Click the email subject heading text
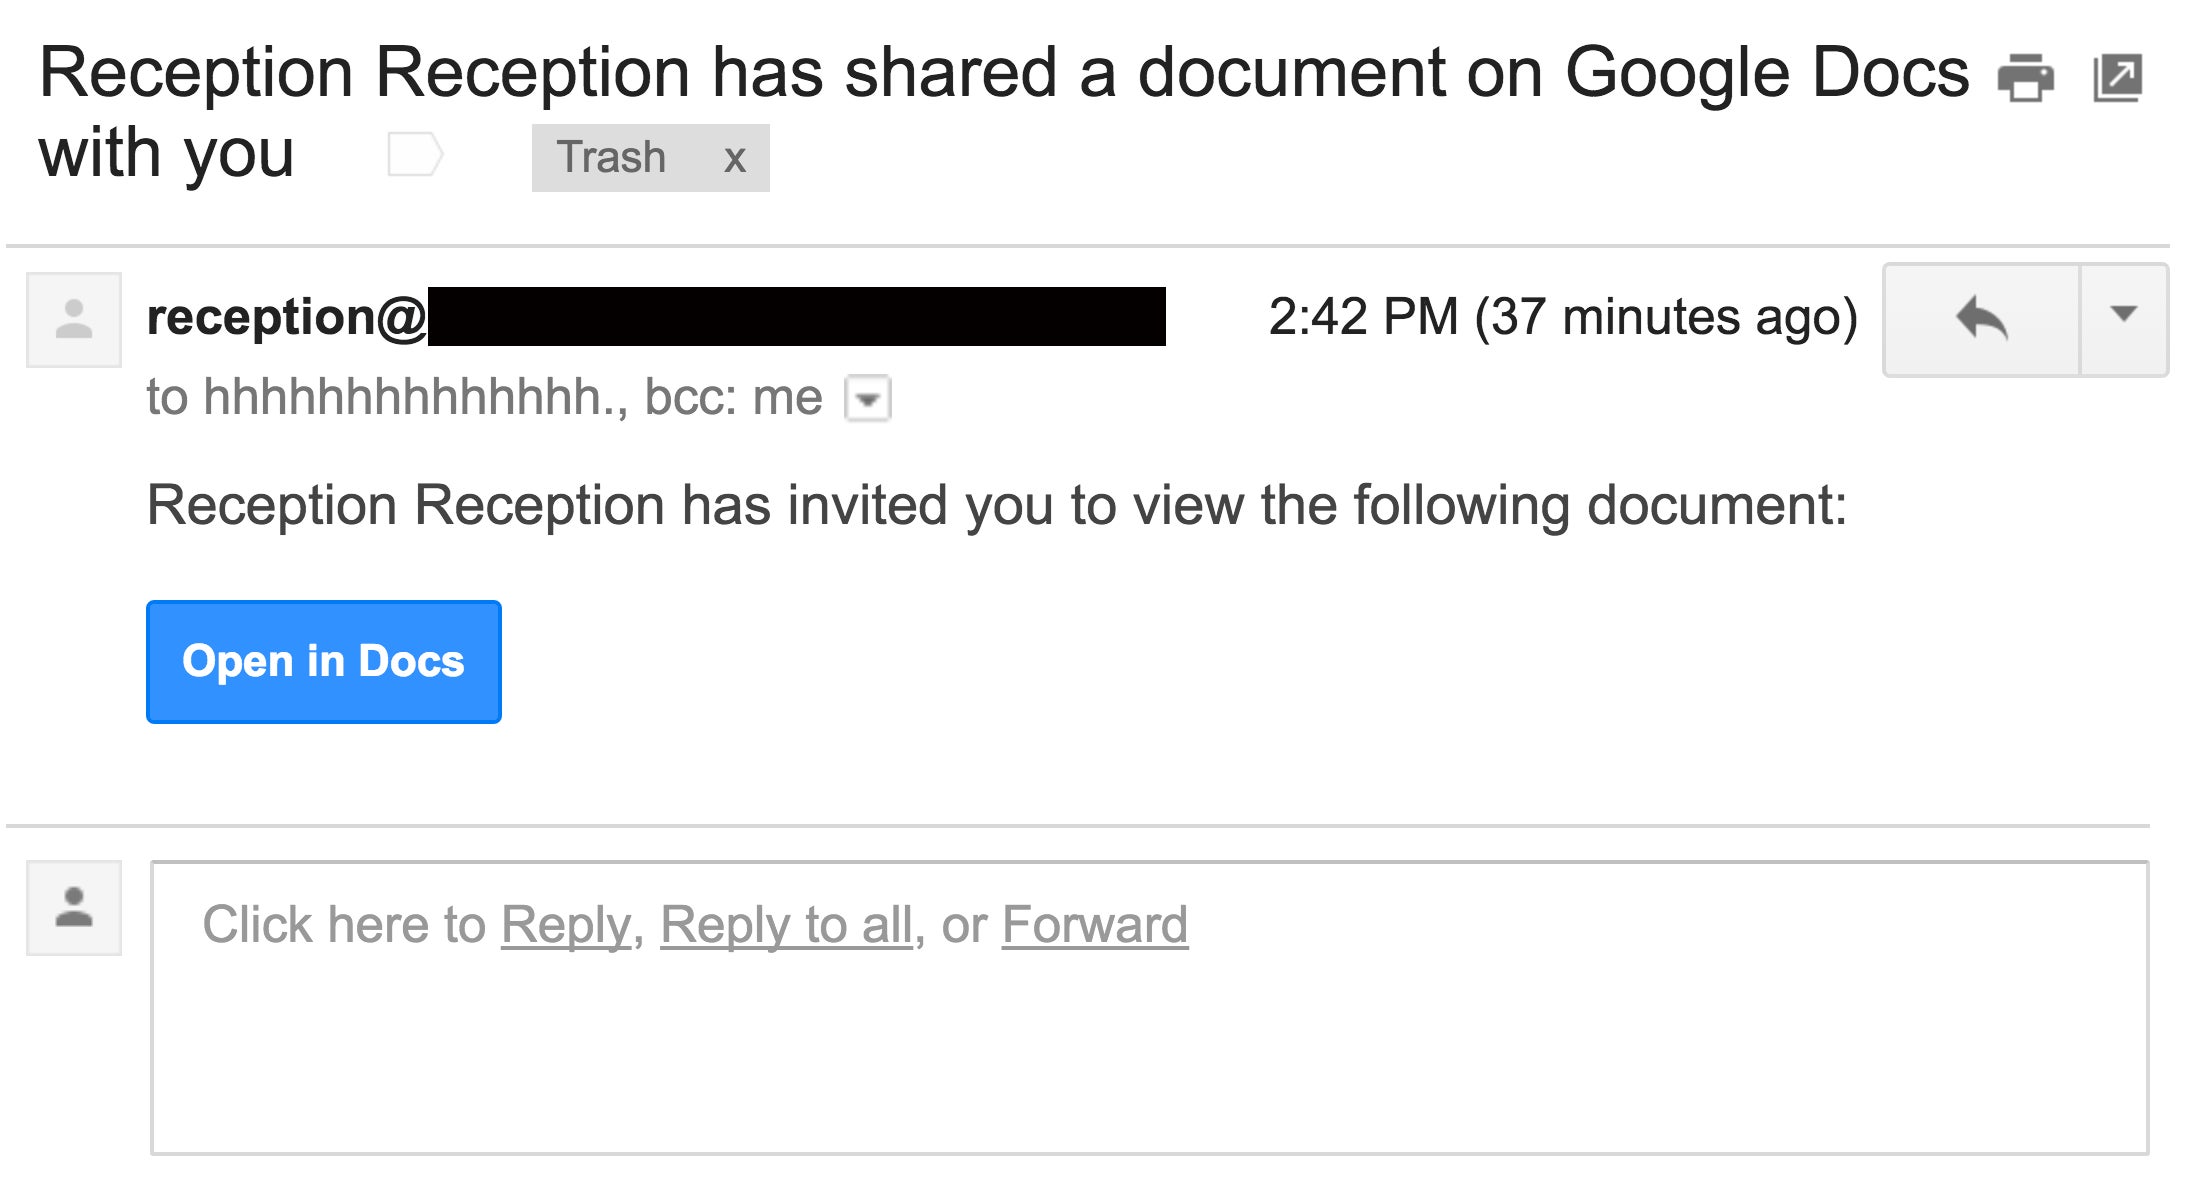The image size is (2194, 1180). click(x=1004, y=112)
